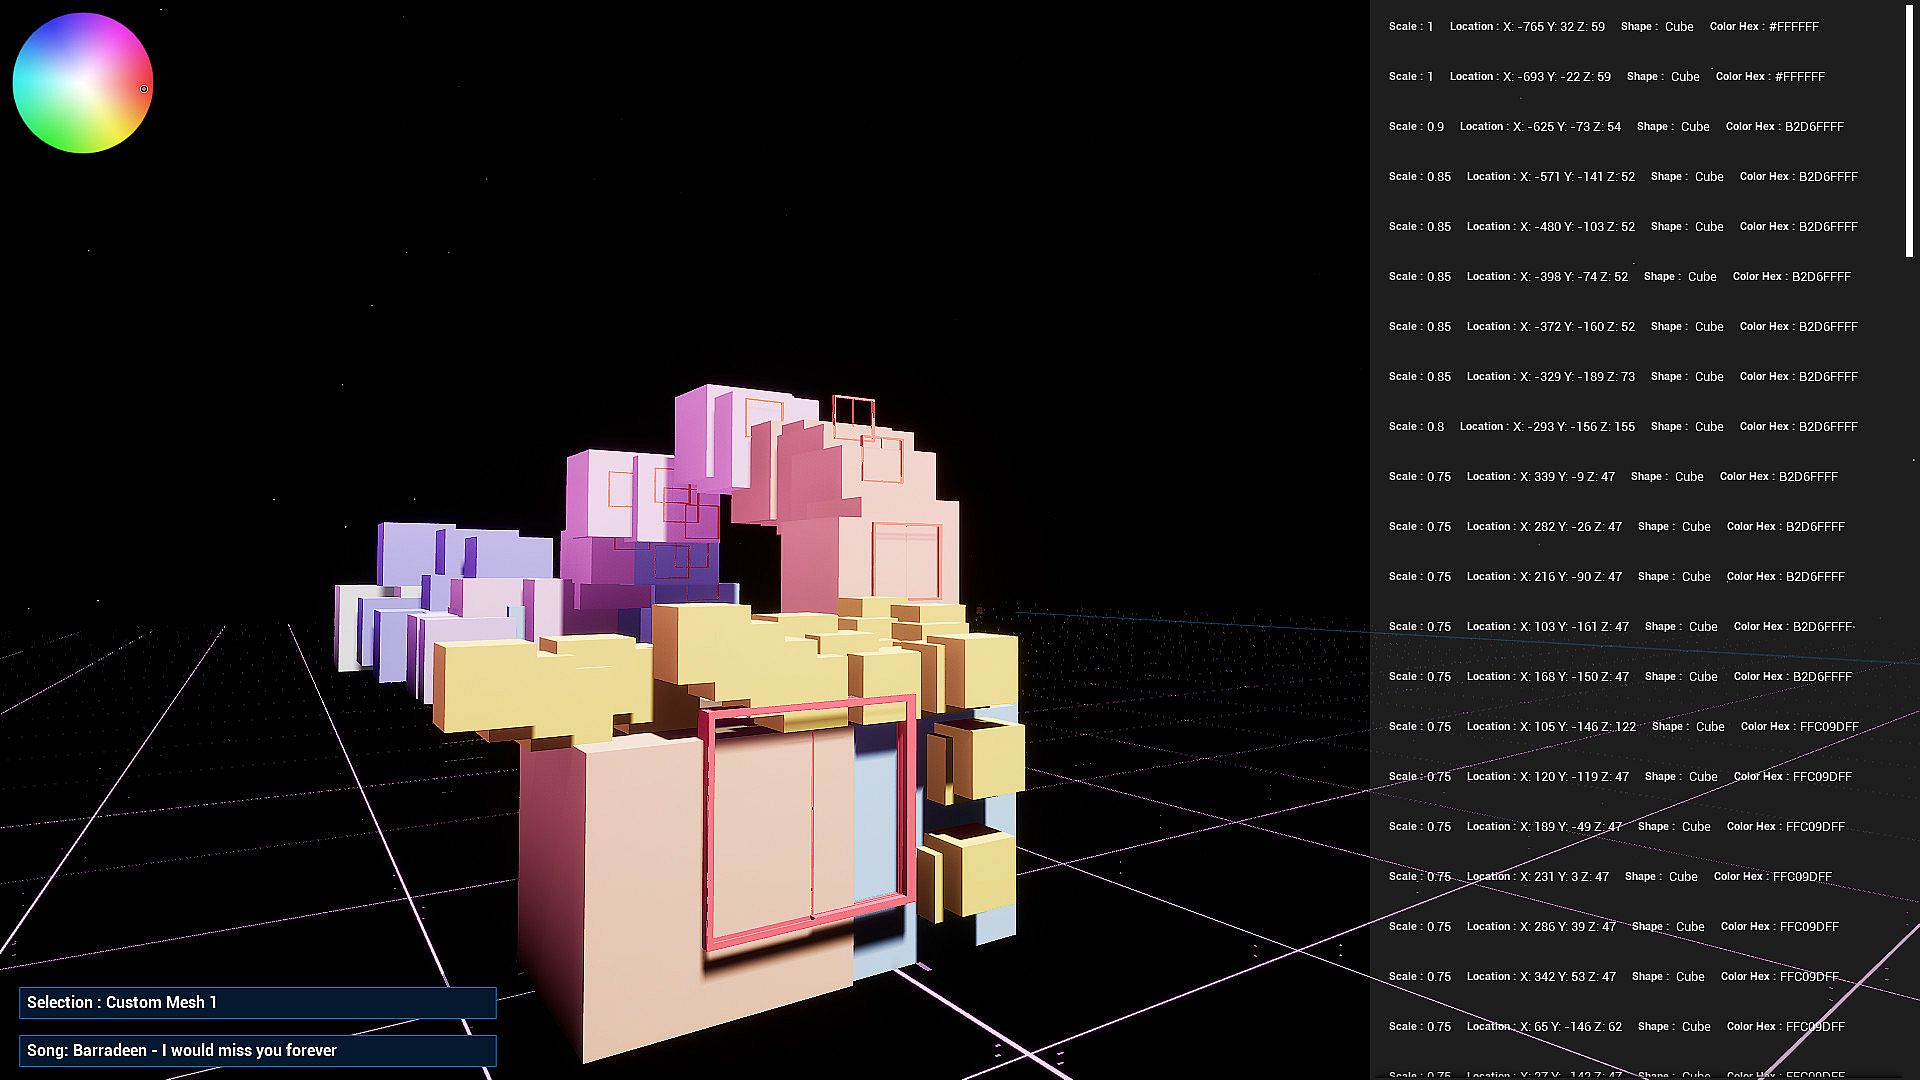Click the Selection : Custom Mesh 1 field

[258, 1003]
